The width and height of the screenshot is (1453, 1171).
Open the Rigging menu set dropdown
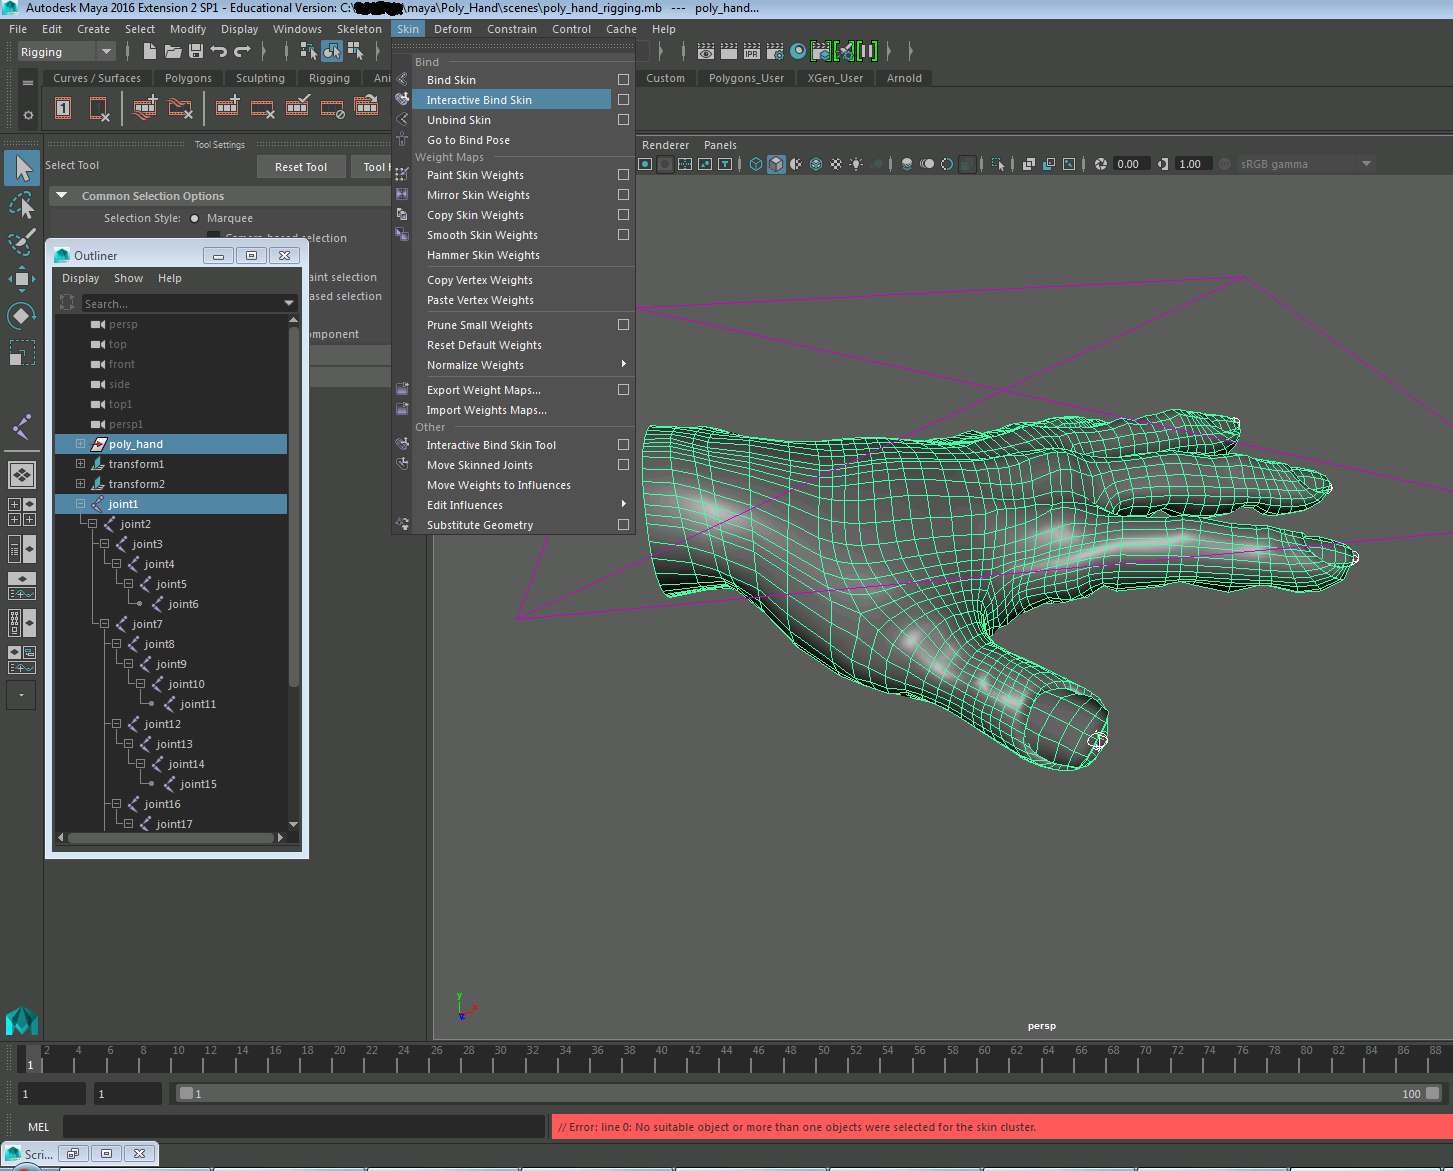(x=67, y=52)
